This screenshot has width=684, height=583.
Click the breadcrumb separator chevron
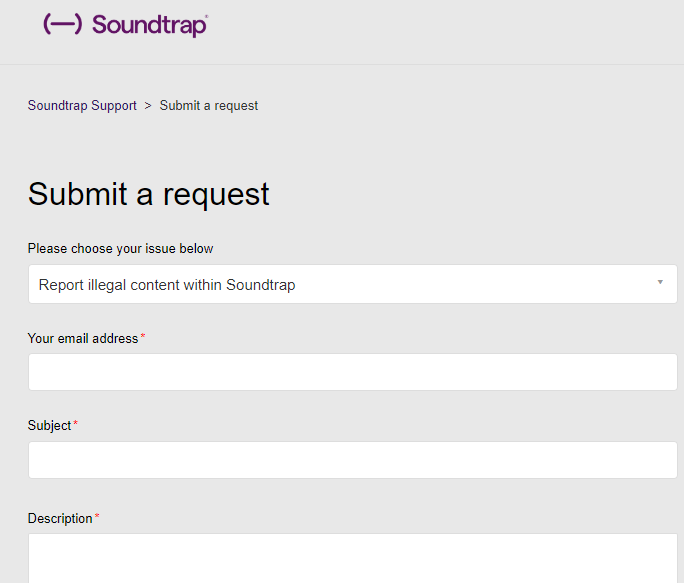pyautogui.click(x=148, y=106)
